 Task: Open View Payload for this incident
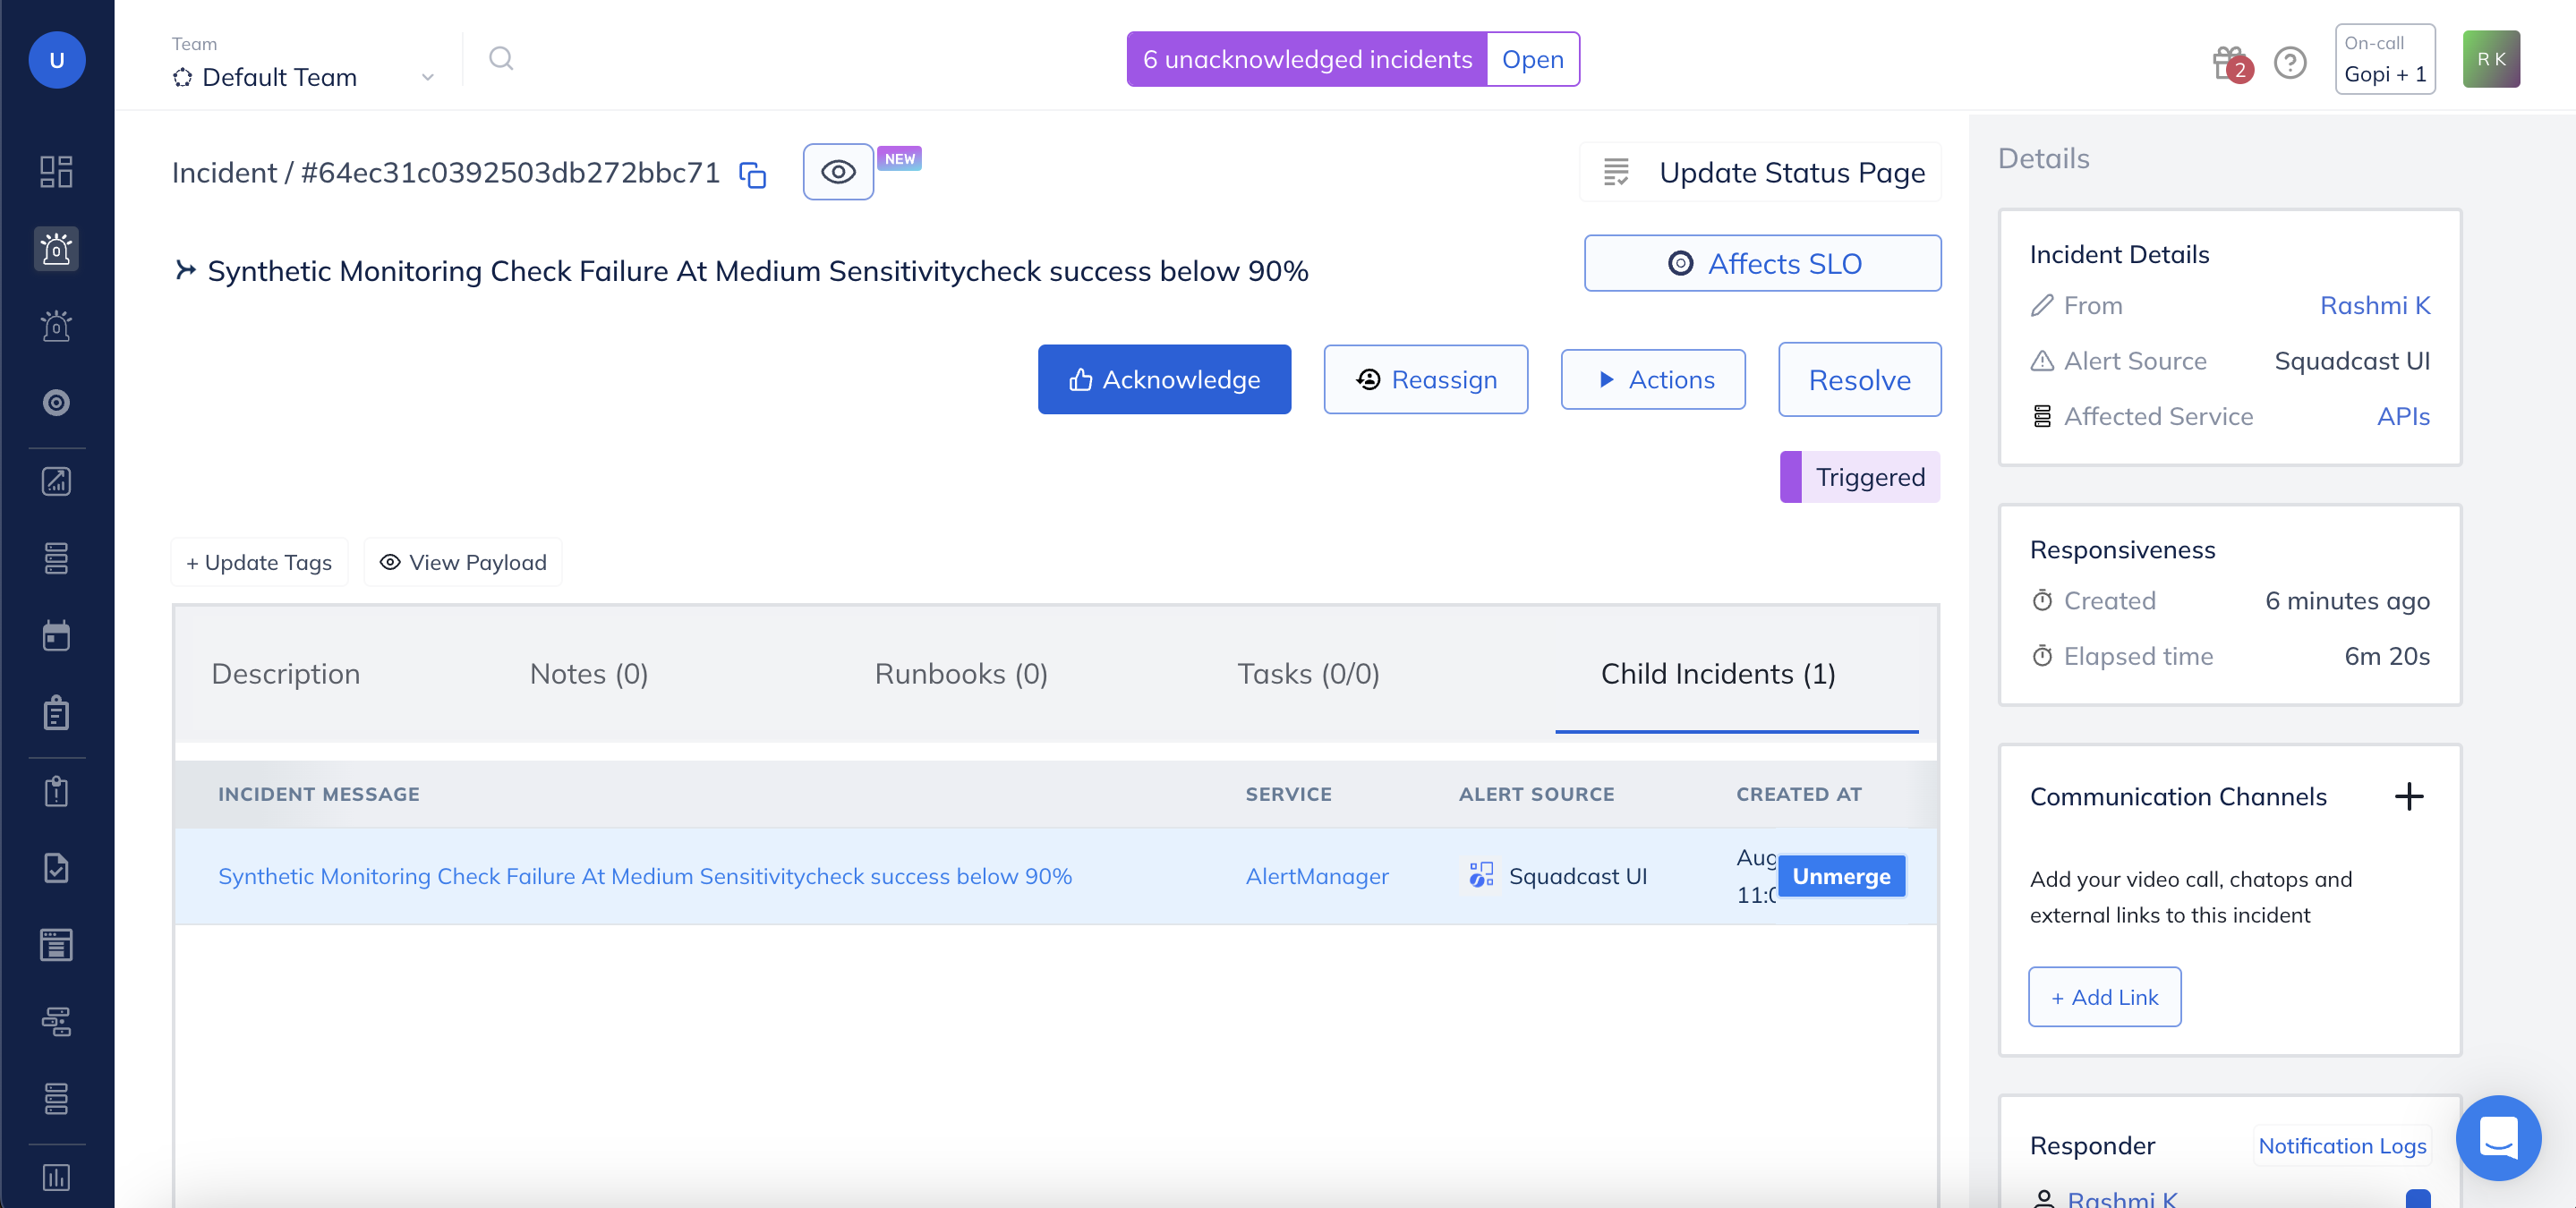[462, 562]
